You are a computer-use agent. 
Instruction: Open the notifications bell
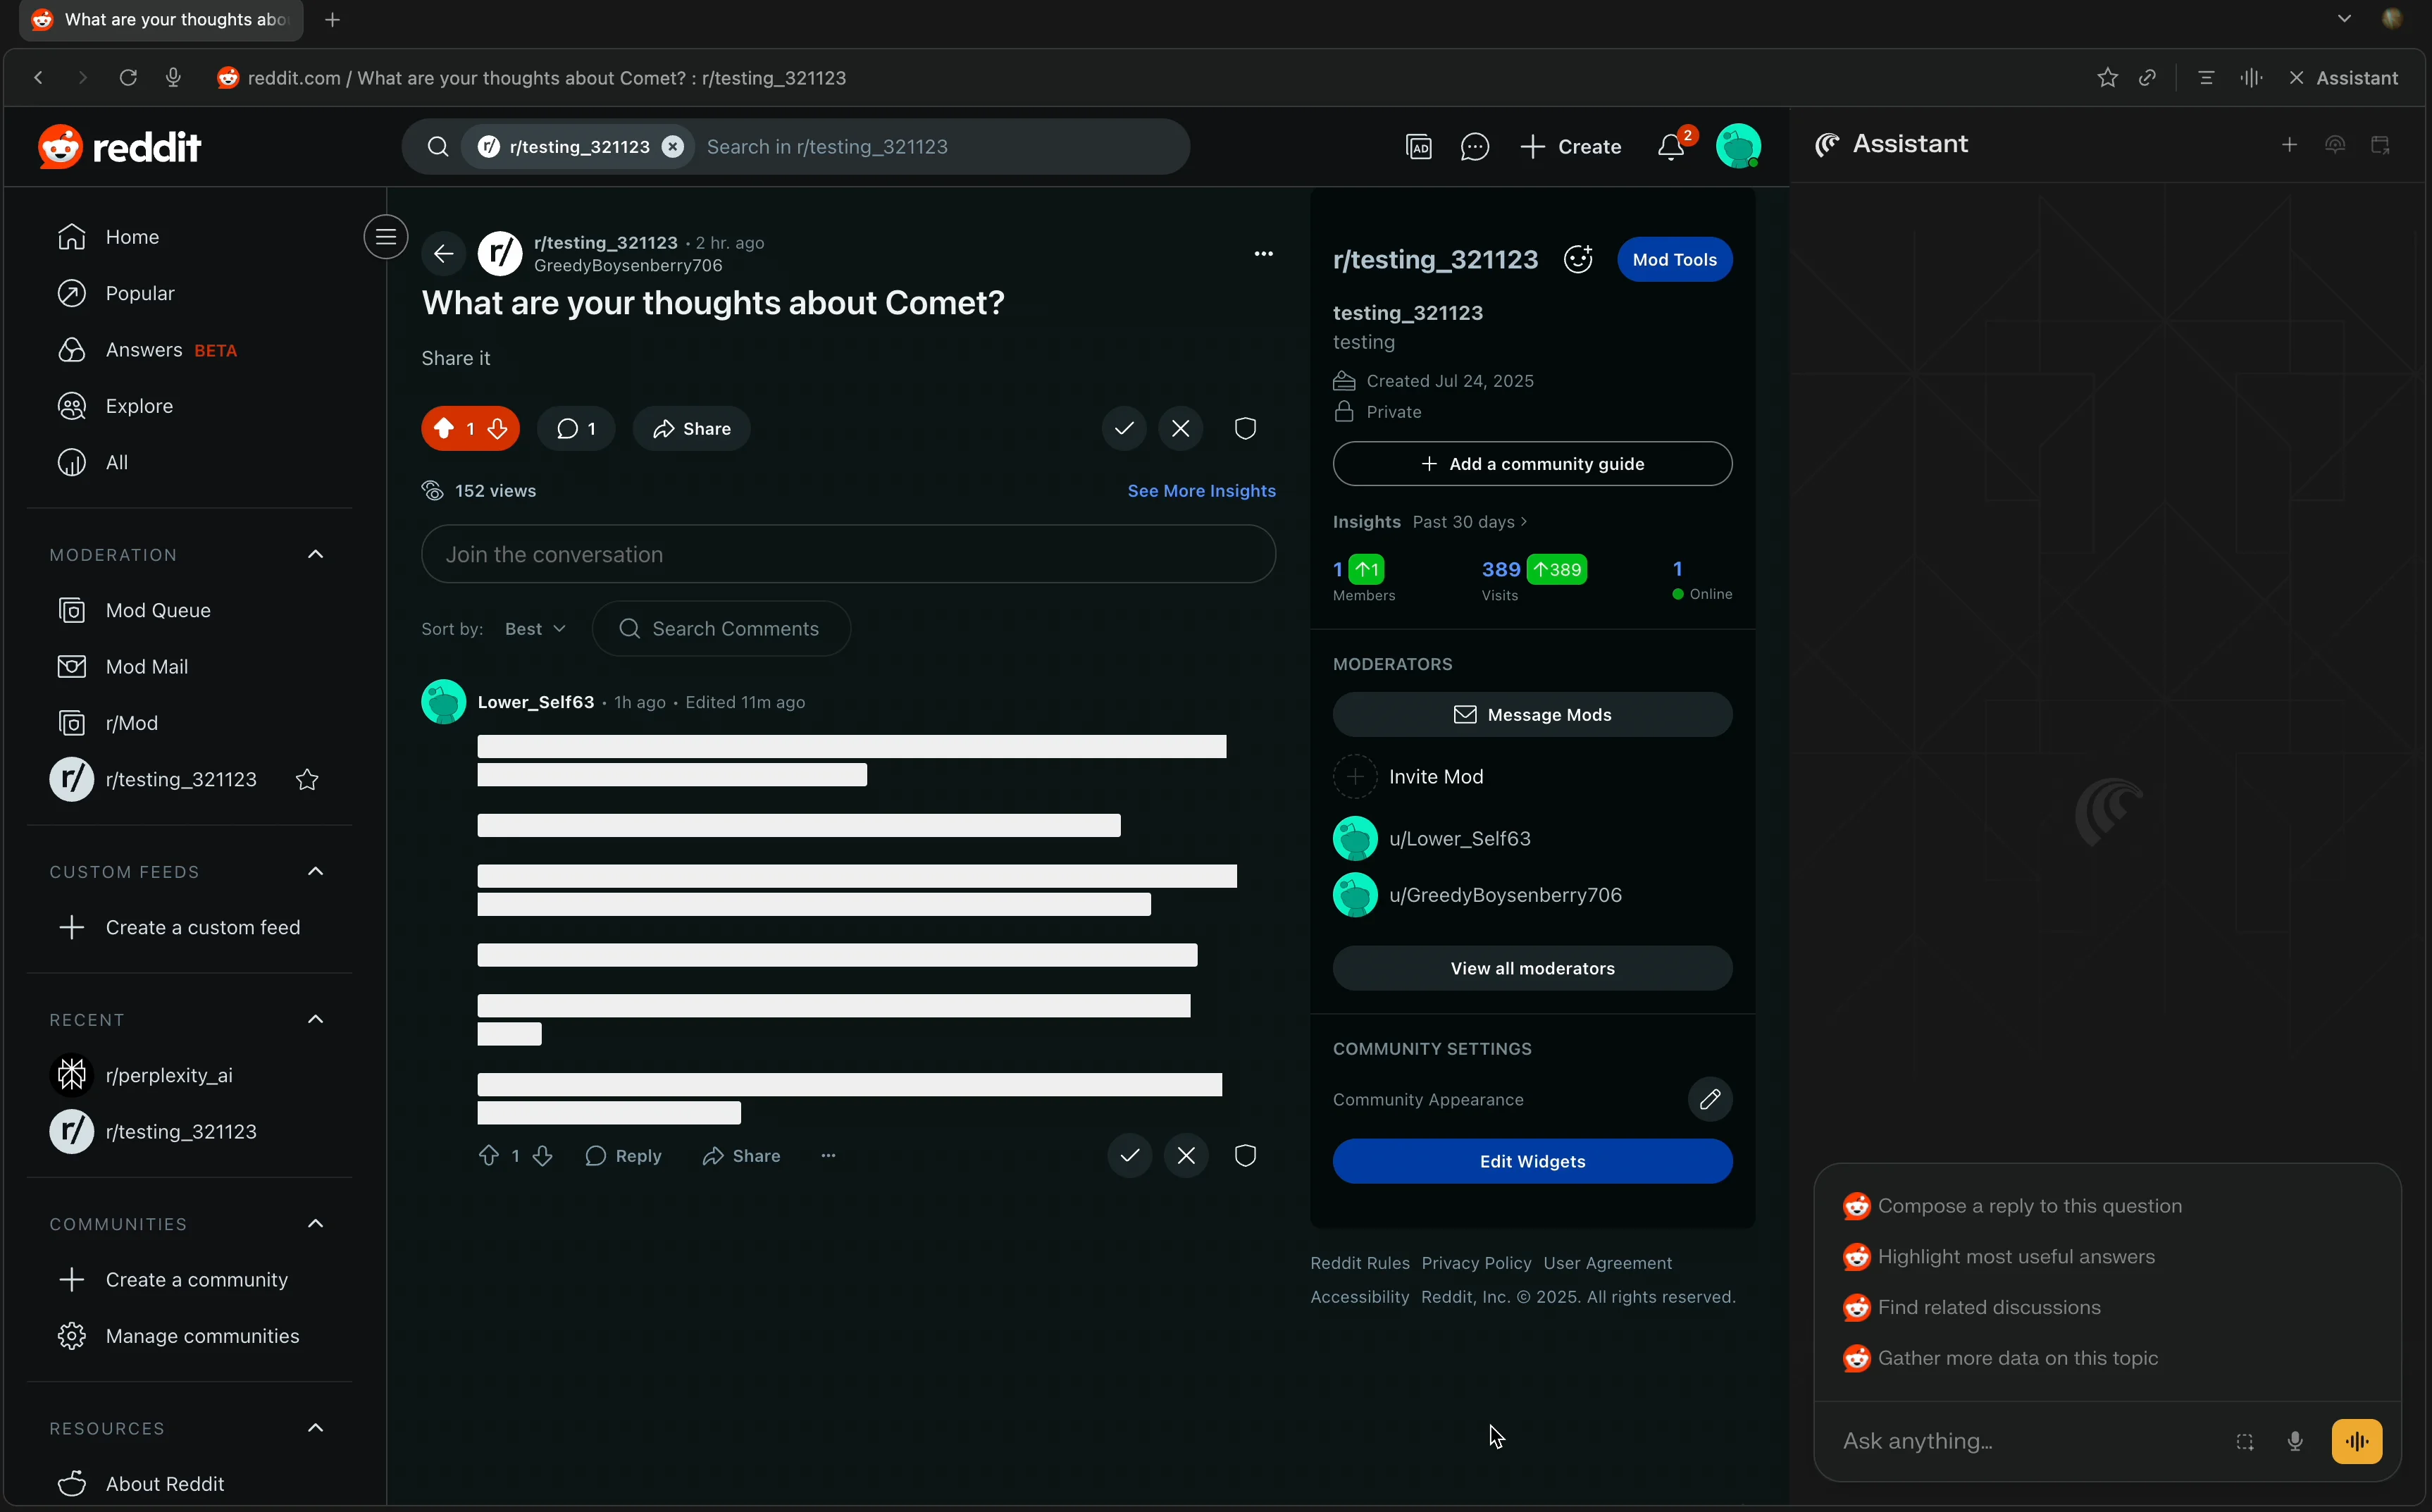click(1670, 147)
